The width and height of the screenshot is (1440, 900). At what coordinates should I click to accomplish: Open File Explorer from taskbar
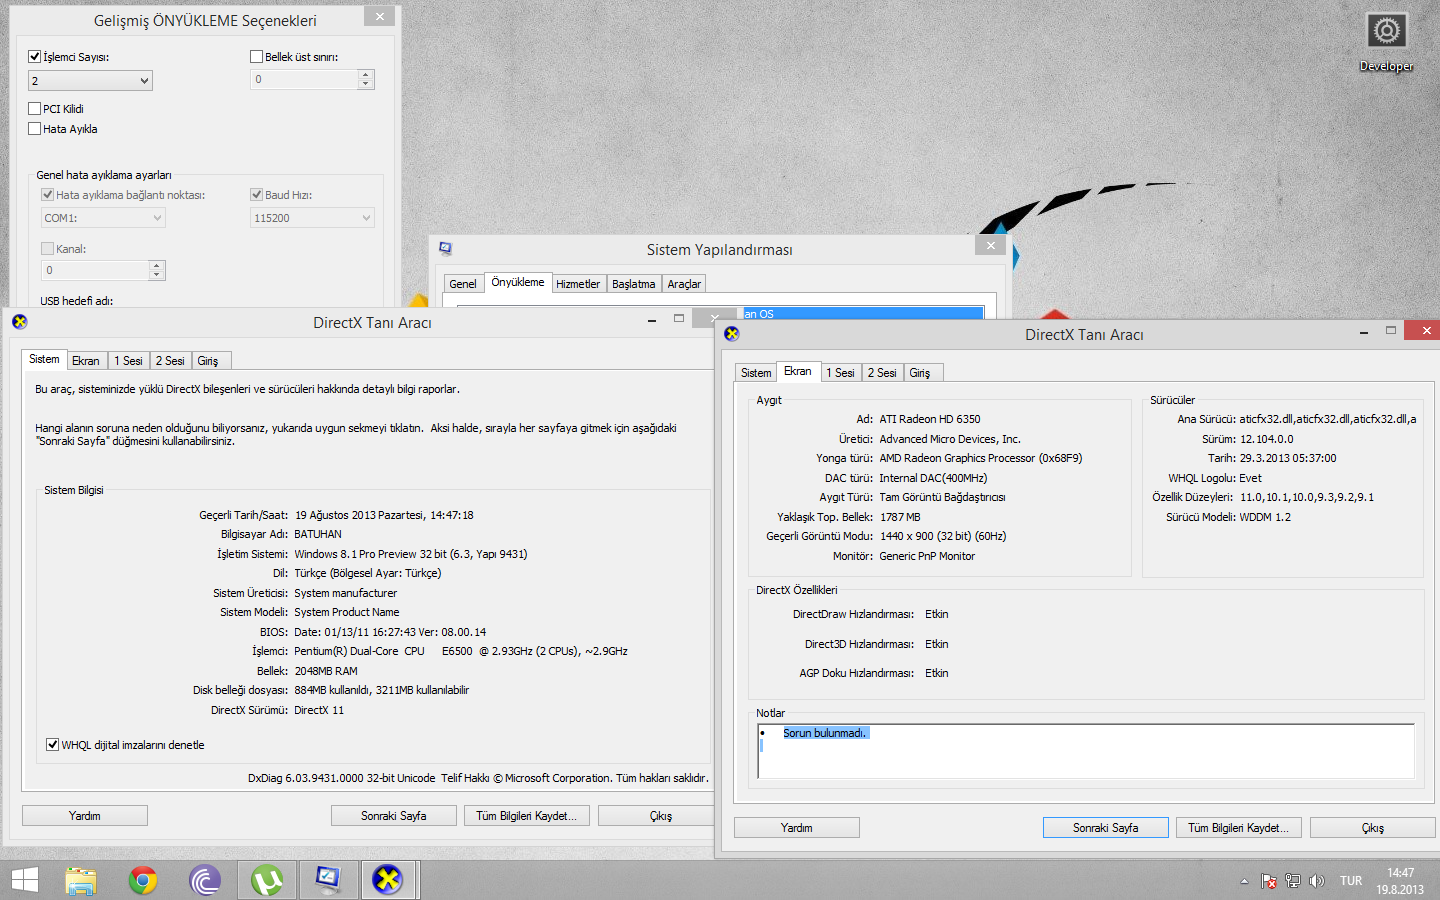click(81, 880)
